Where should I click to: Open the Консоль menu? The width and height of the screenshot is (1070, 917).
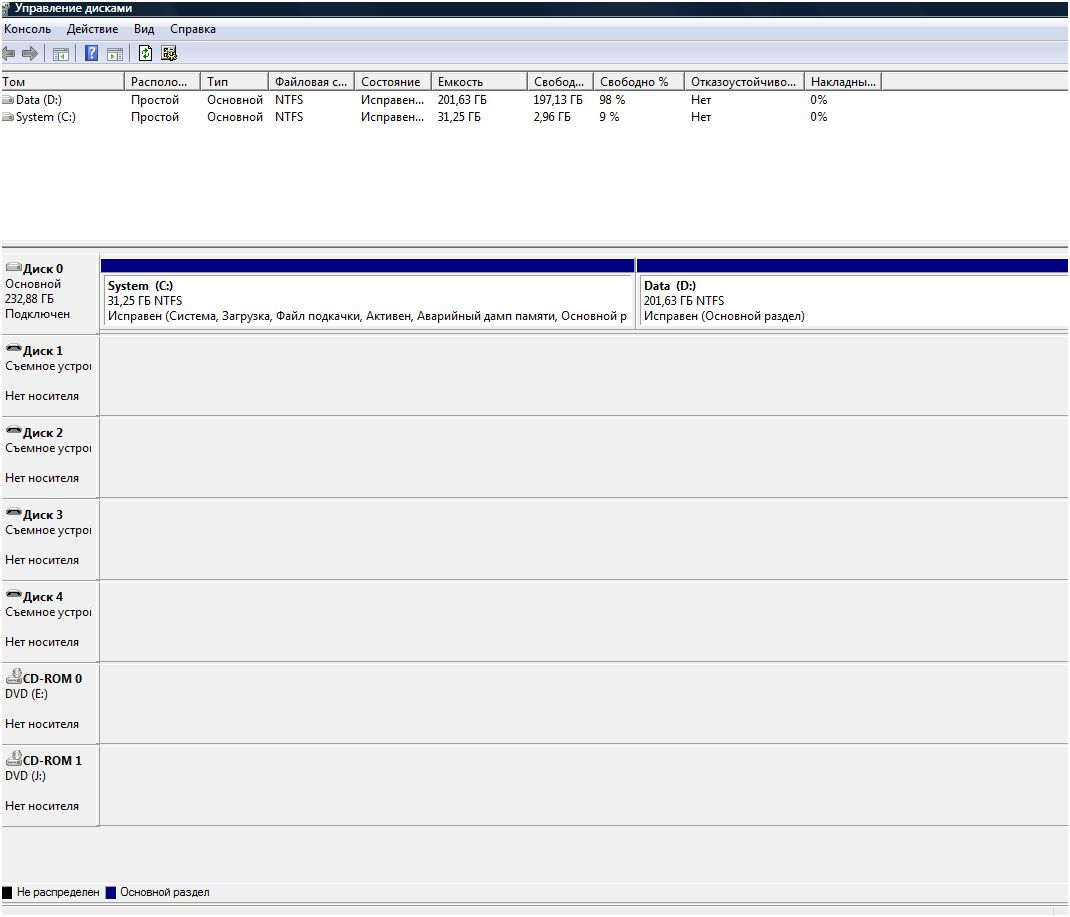27,29
